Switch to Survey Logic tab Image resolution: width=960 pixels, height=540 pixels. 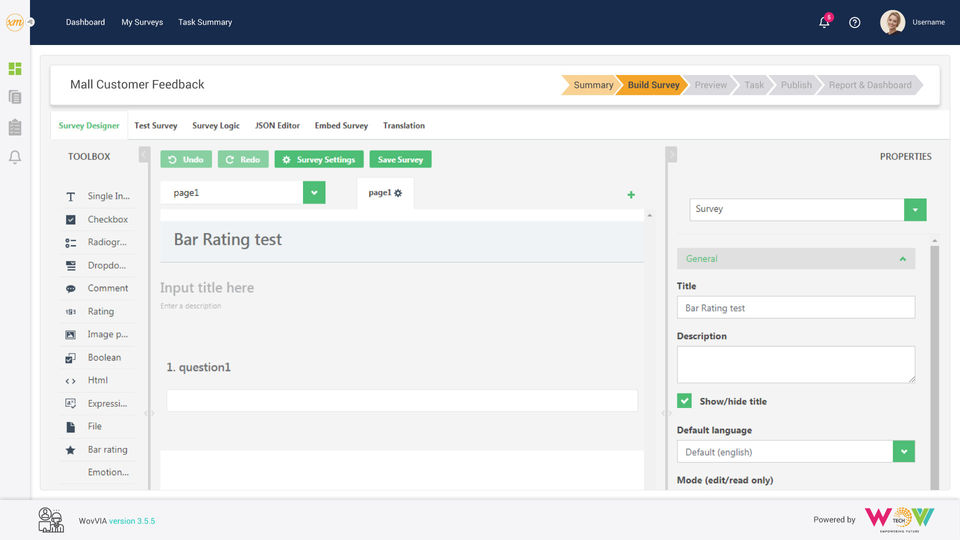pos(216,126)
